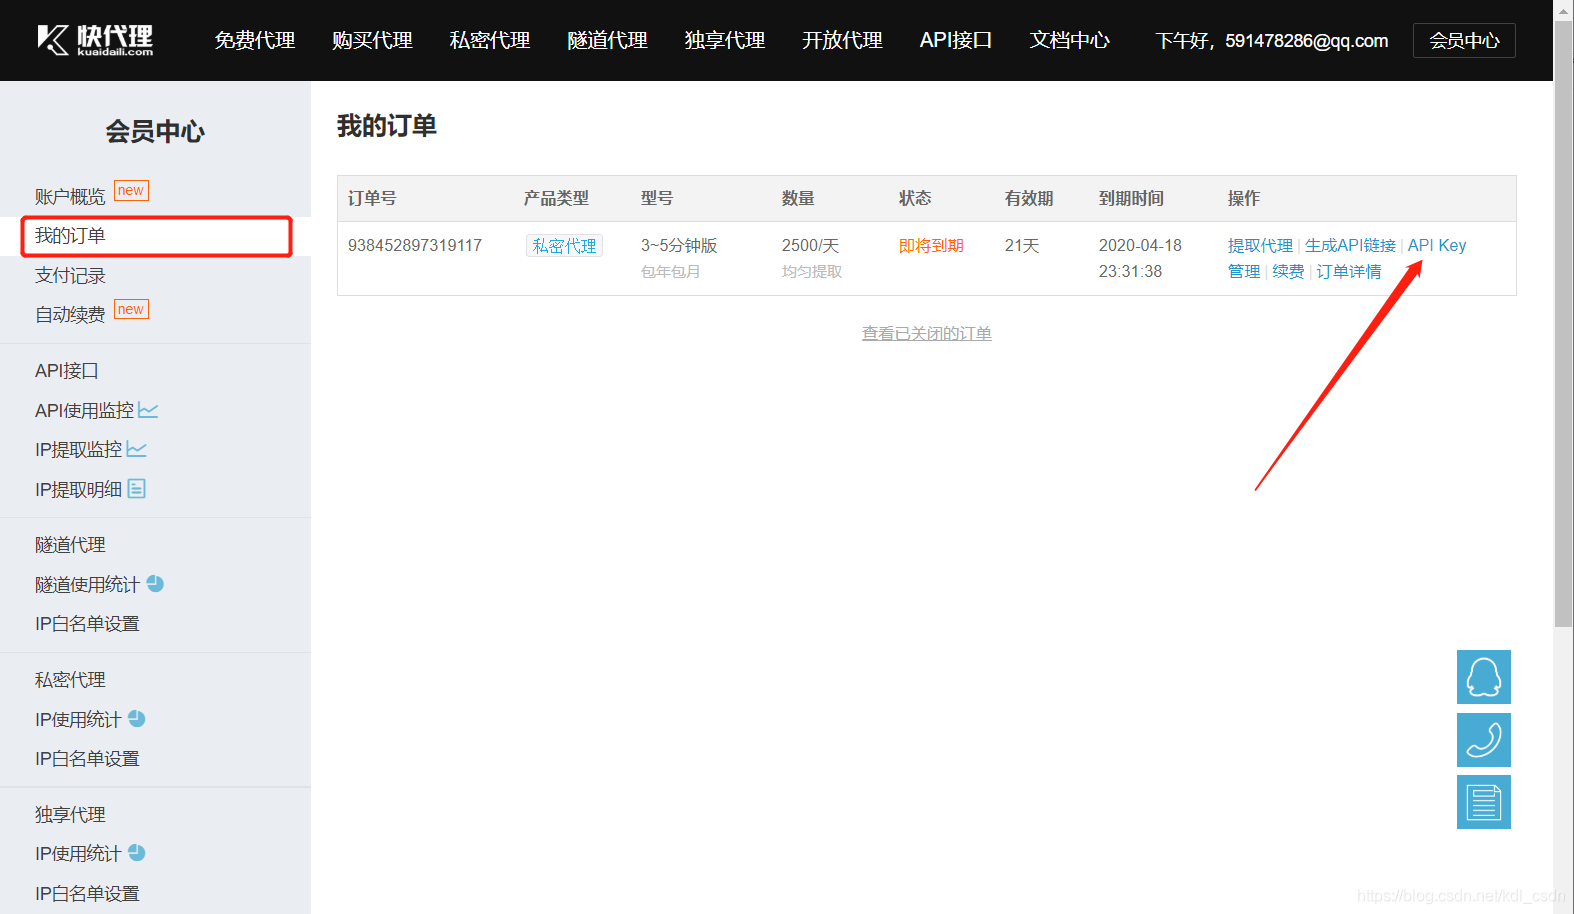Open the QQ customer service icon

tap(1483, 677)
